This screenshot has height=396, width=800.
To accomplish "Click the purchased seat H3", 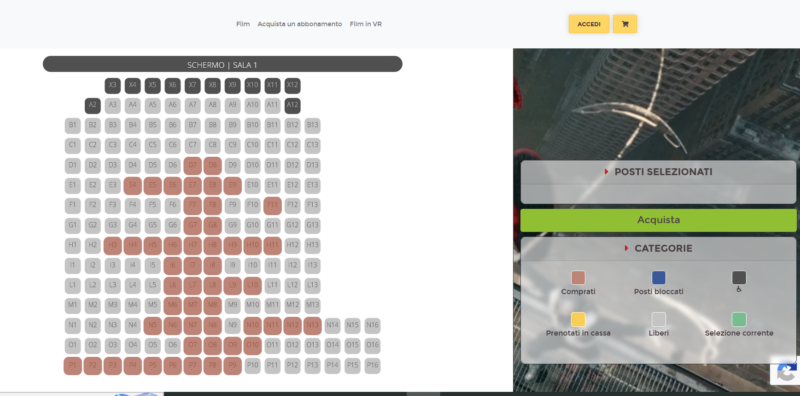I will (113, 245).
